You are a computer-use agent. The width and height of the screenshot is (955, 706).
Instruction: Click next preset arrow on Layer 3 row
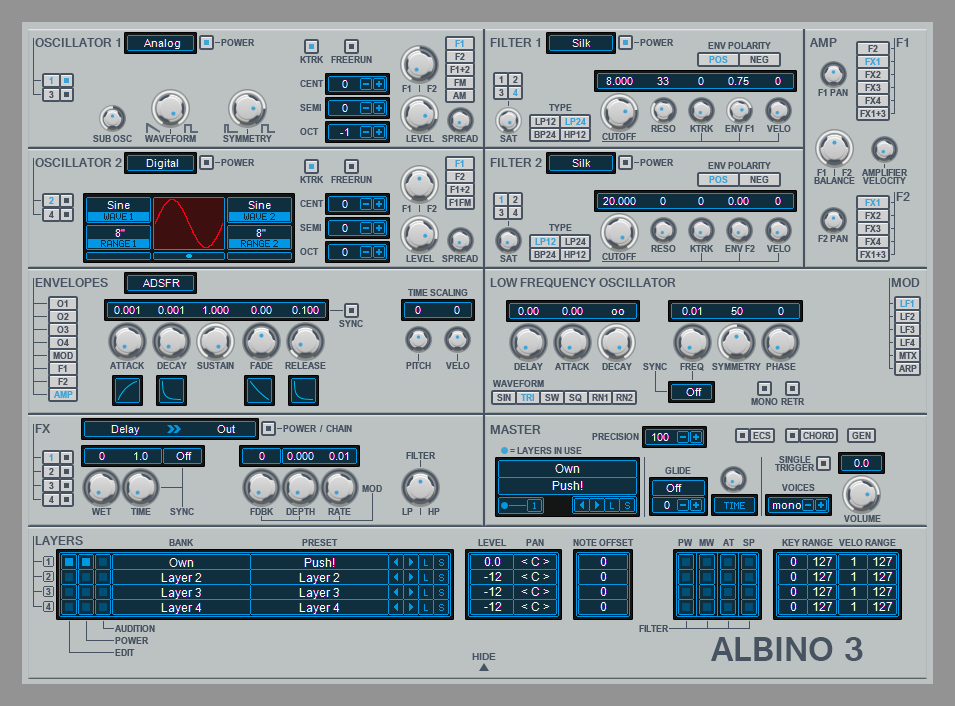(411, 592)
